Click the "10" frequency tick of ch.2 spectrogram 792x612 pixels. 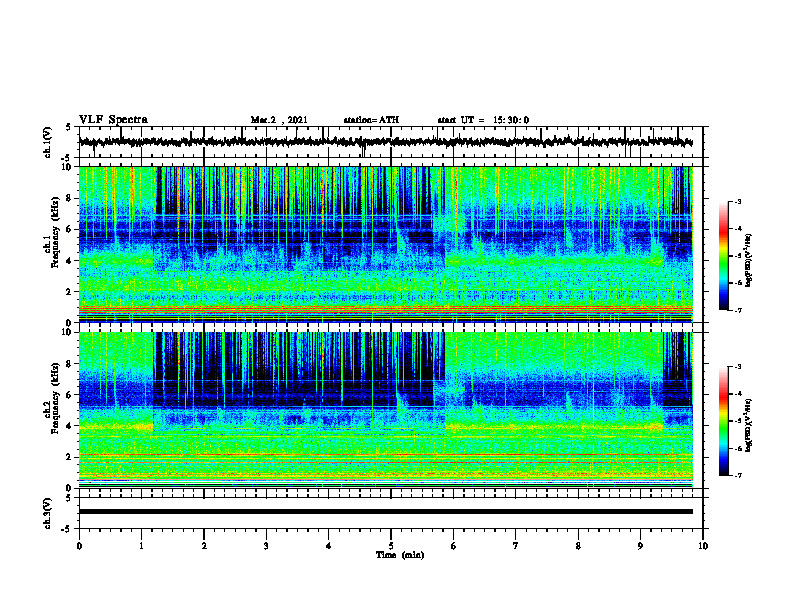point(68,332)
